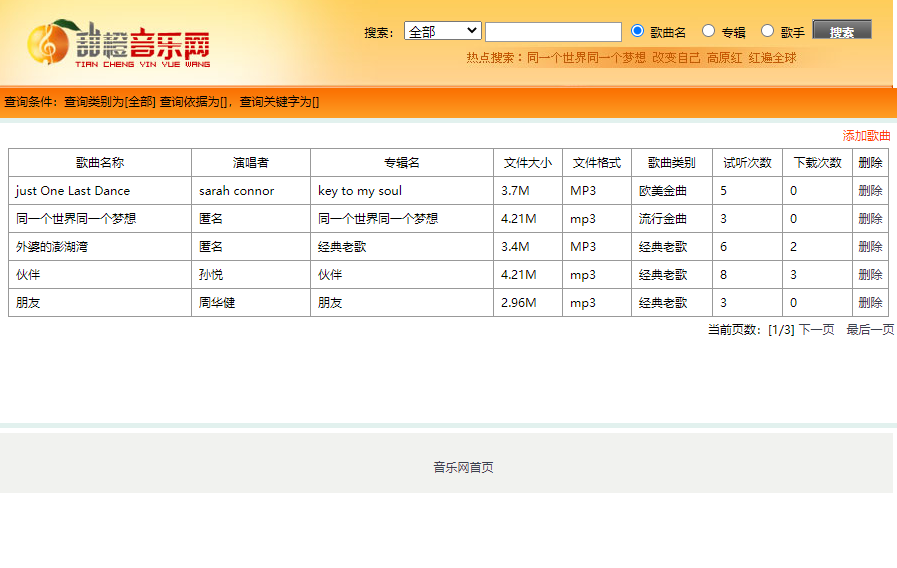This screenshot has width=897, height=568.
Task: Open hot search 红遍全球
Action: 772,58
